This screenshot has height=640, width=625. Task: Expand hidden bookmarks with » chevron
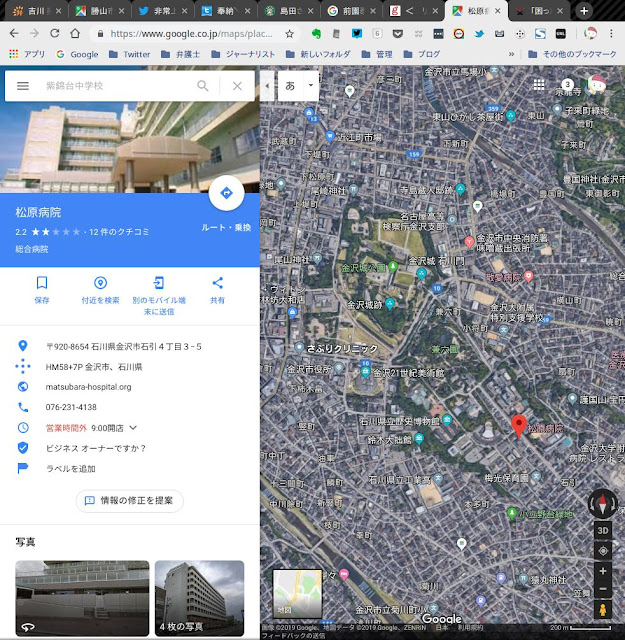pyautogui.click(x=512, y=54)
